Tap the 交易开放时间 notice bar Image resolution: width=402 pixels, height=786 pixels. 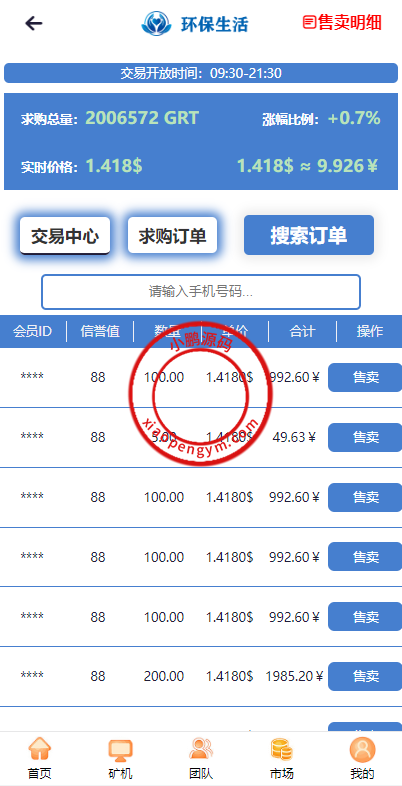point(201,73)
